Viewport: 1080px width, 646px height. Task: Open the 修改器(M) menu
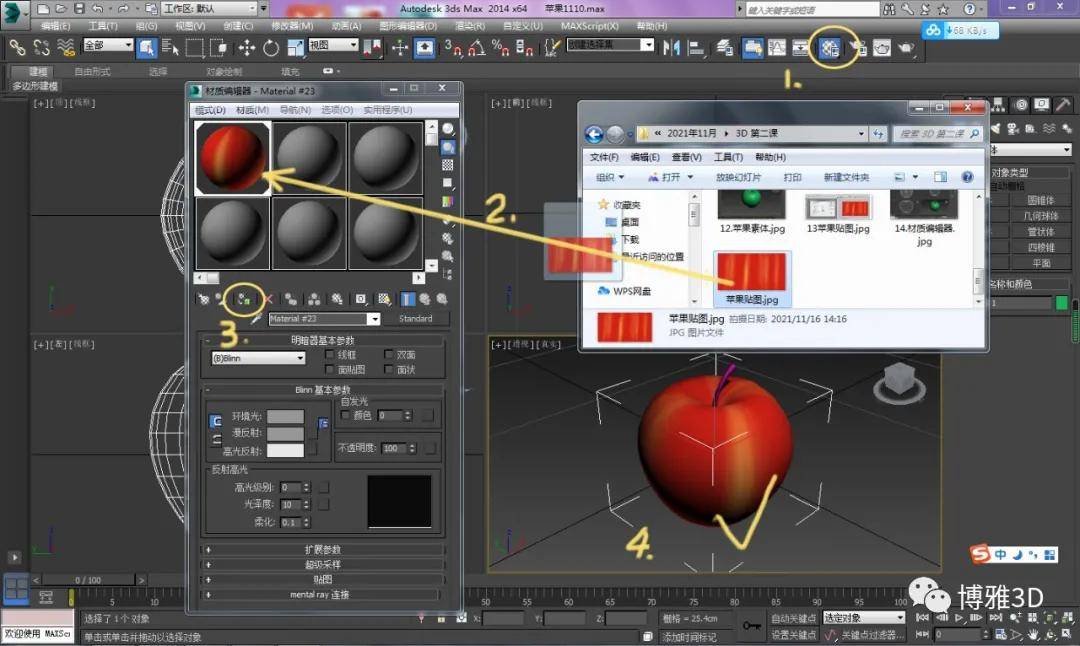tap(292, 26)
